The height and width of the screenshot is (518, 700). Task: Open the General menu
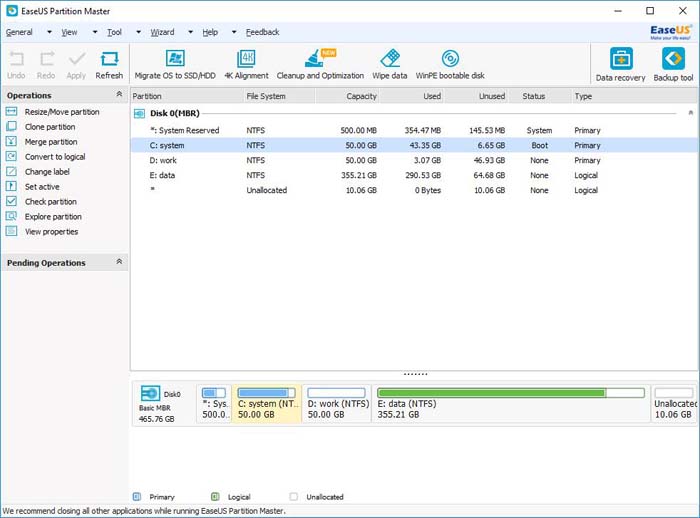tap(19, 32)
